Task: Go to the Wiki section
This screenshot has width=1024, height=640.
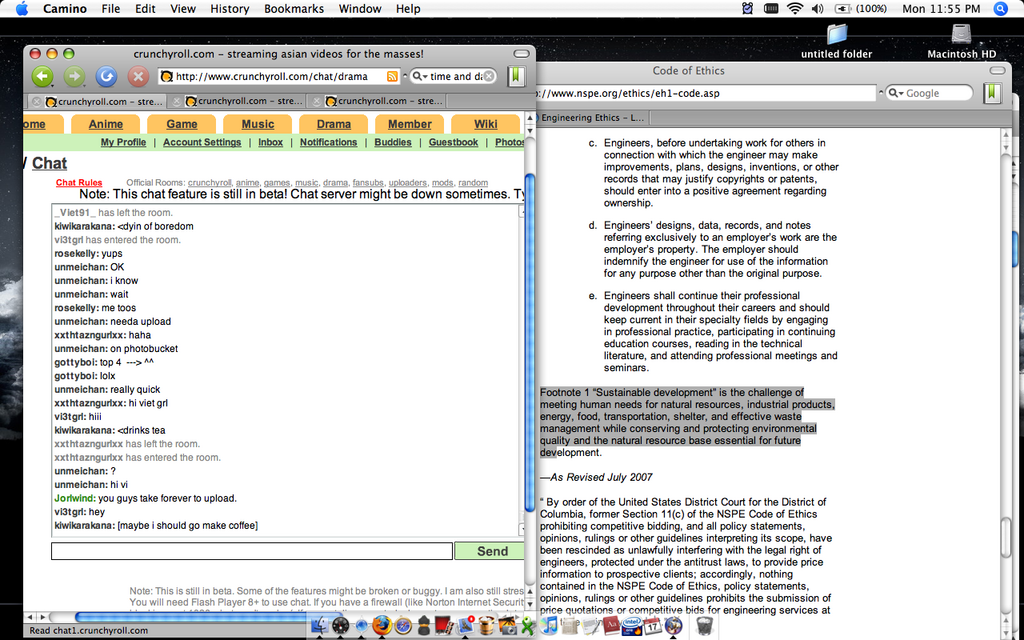Action: pyautogui.click(x=485, y=124)
